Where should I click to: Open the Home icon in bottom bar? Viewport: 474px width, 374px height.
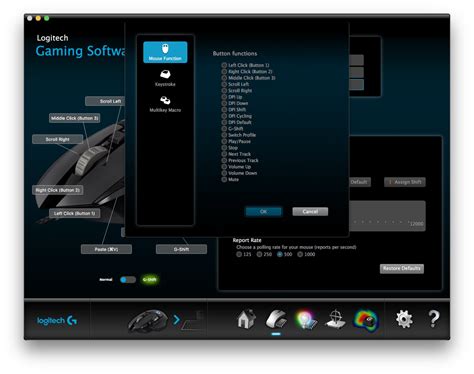click(x=247, y=319)
